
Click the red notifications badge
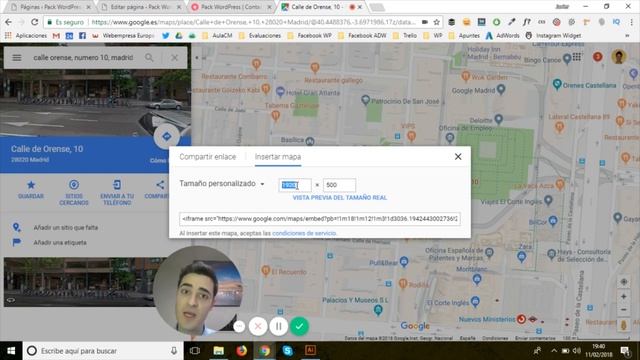[x=598, y=57]
